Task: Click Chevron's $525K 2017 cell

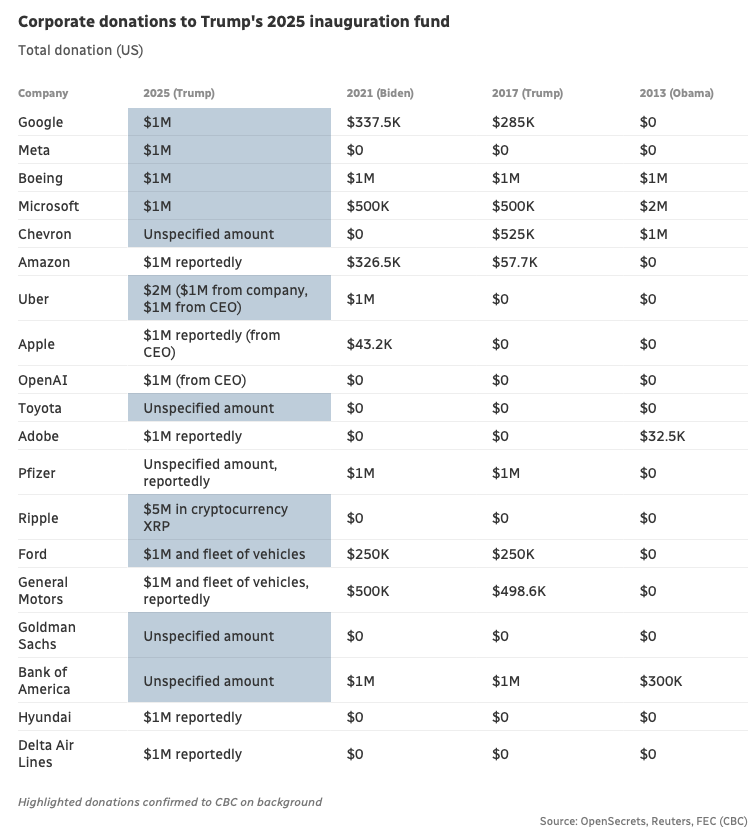Action: (x=513, y=234)
